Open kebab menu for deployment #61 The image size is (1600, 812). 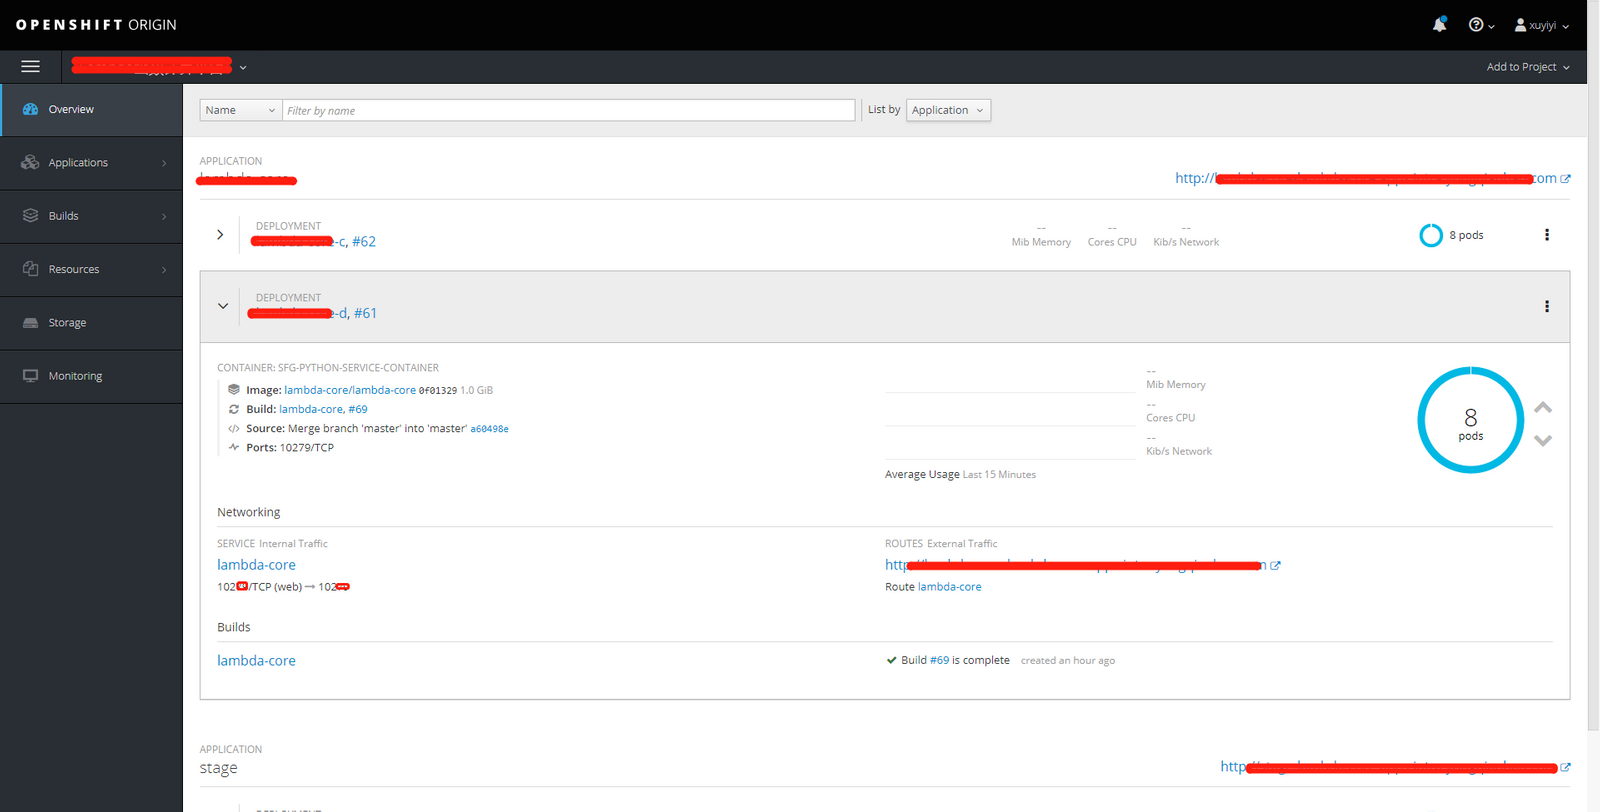1546,307
